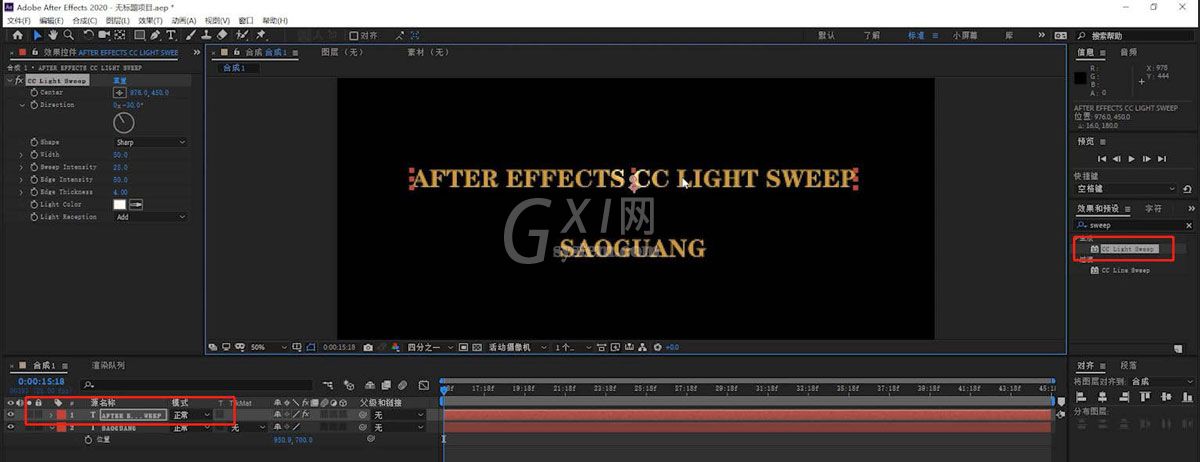Click the Home icon in the toolbar
Screen dimensions: 1200x462
17,35
